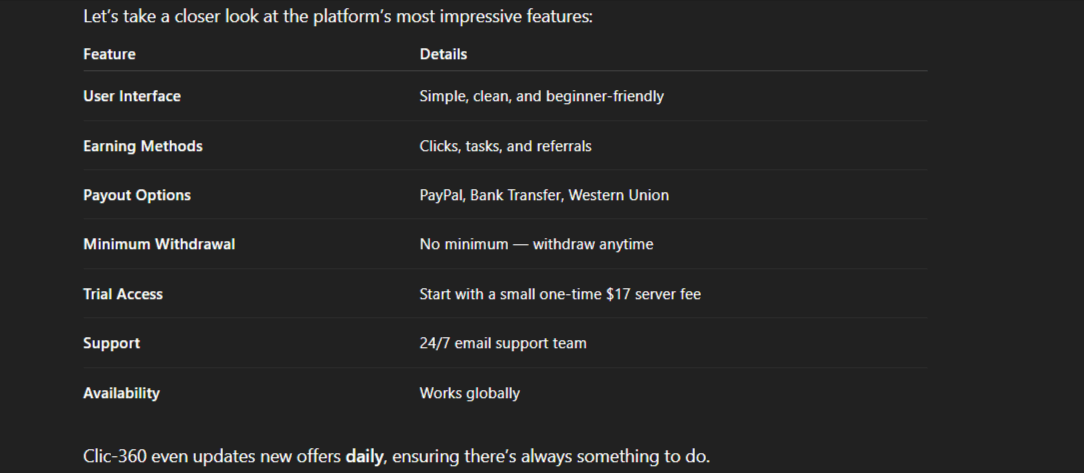This screenshot has height=473, width=1084.
Task: Click the word 'PayPal' in payout details
Action: (443, 195)
